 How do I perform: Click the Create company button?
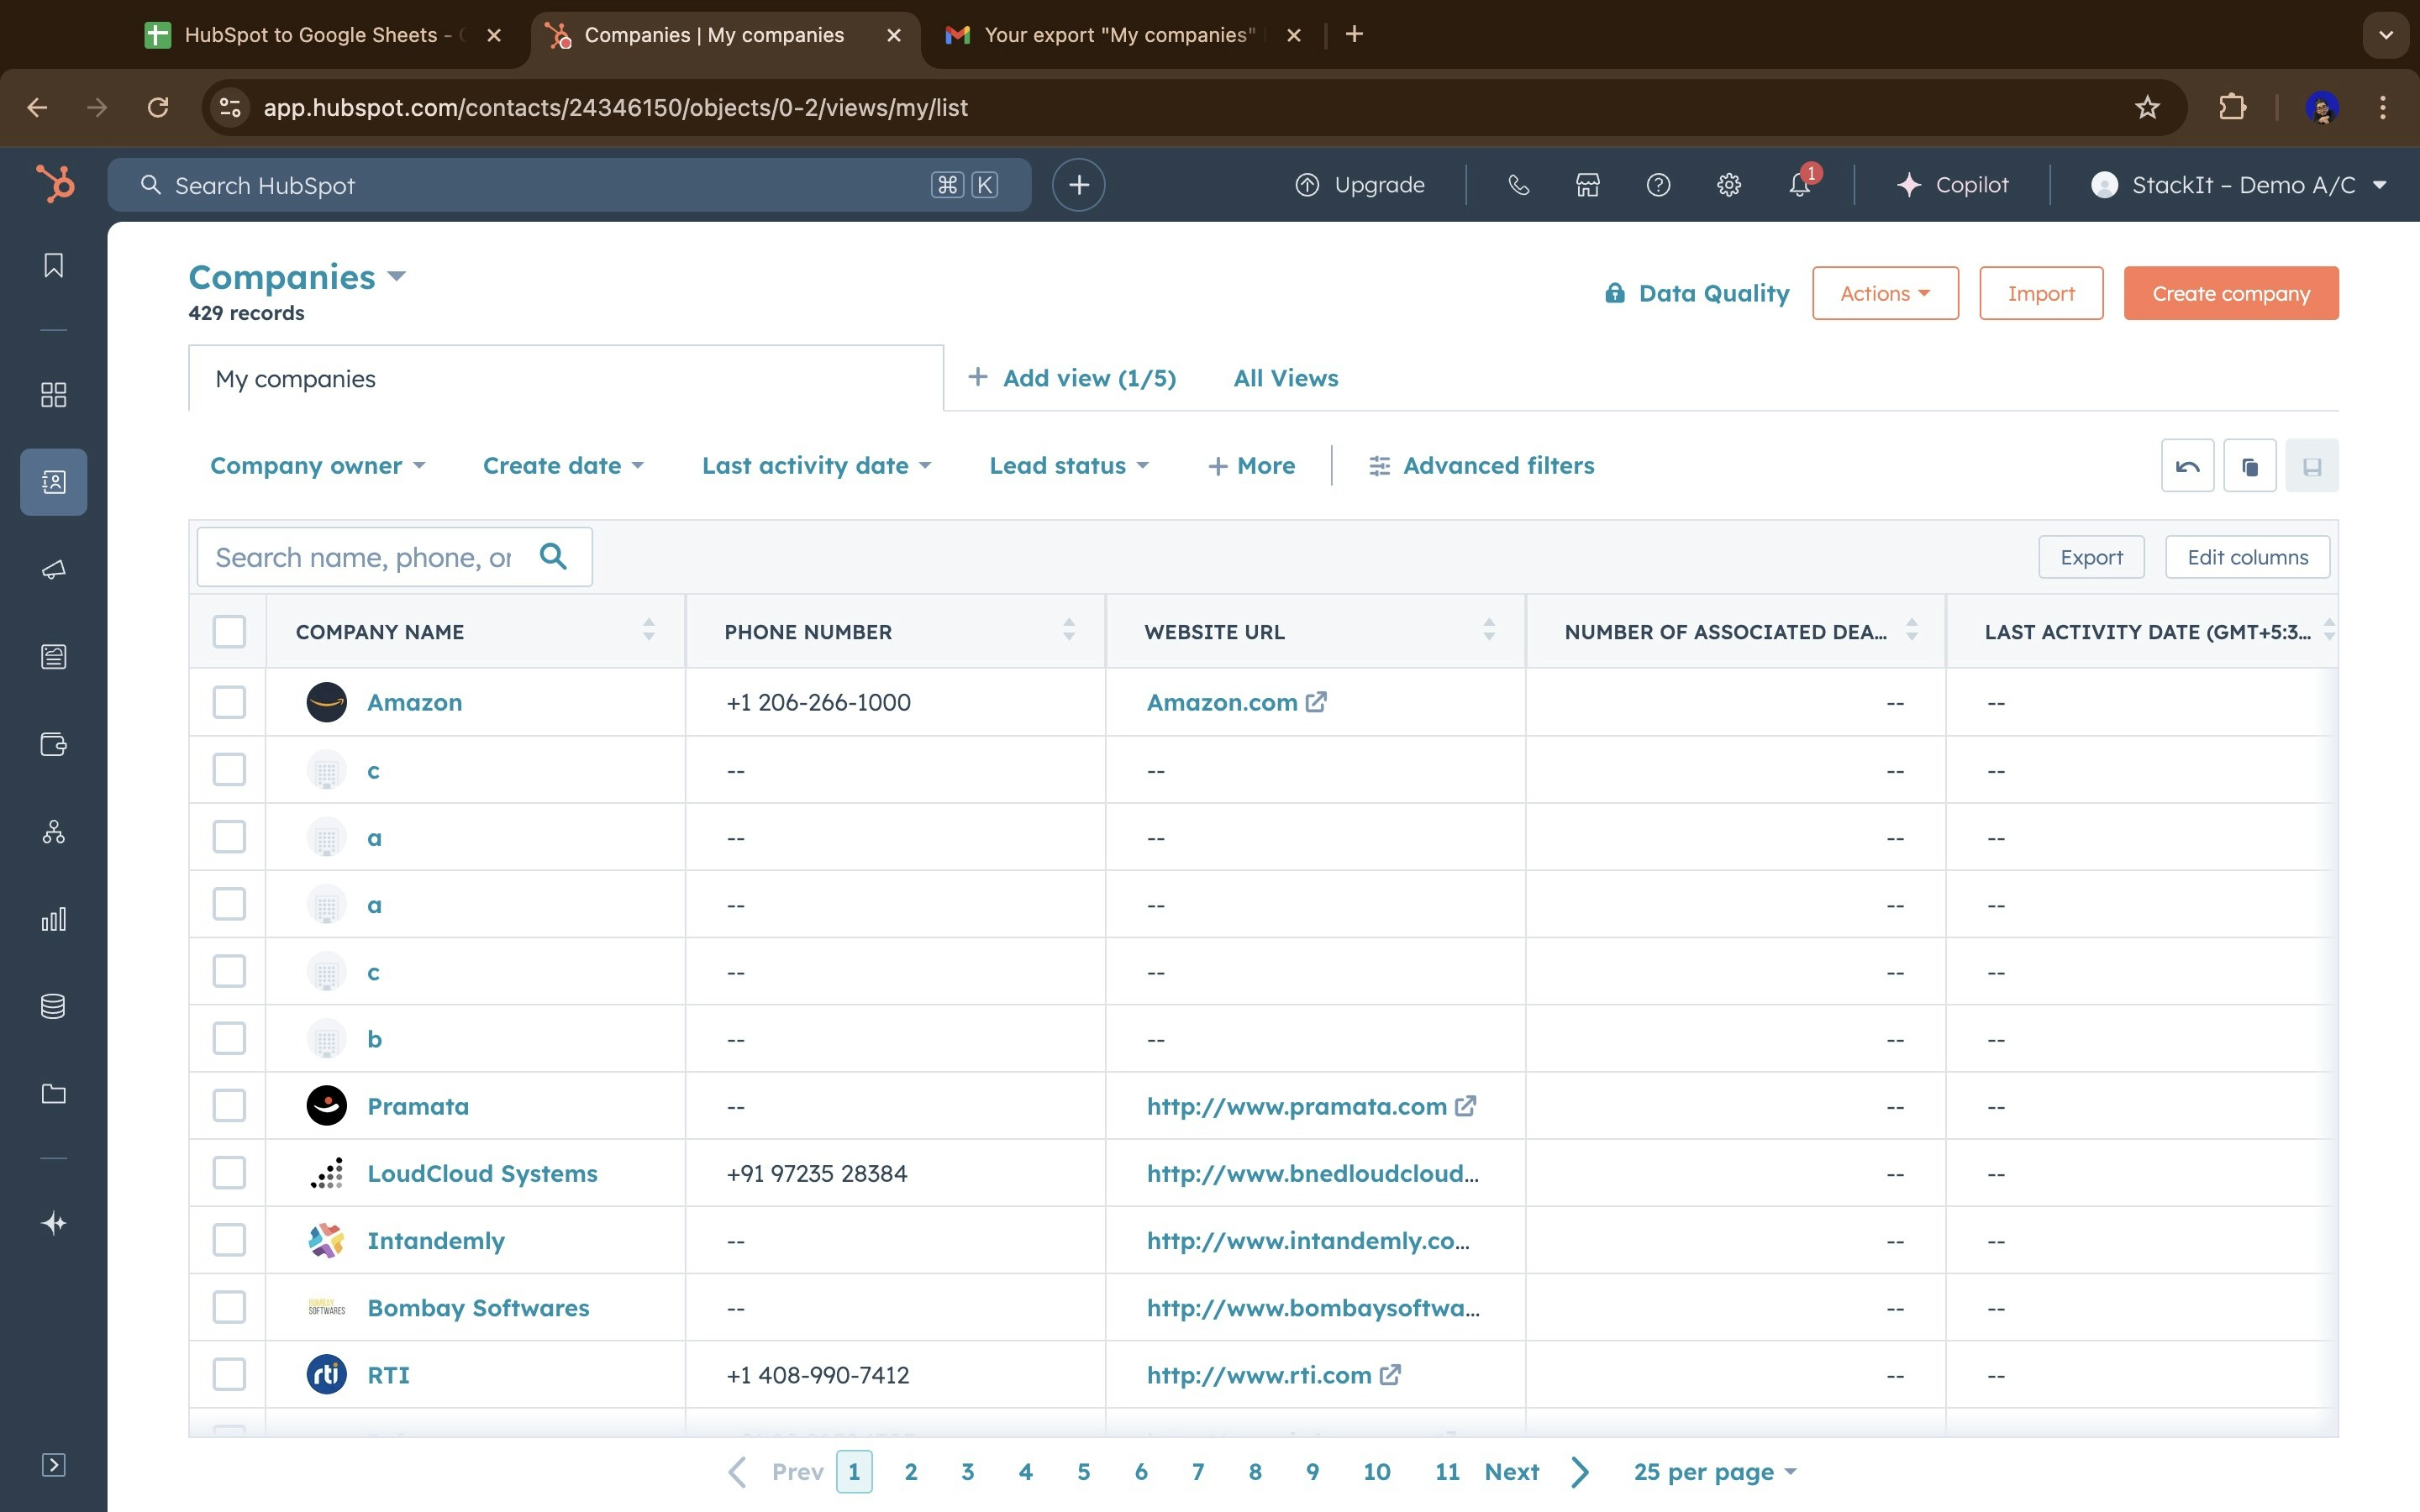(2230, 293)
